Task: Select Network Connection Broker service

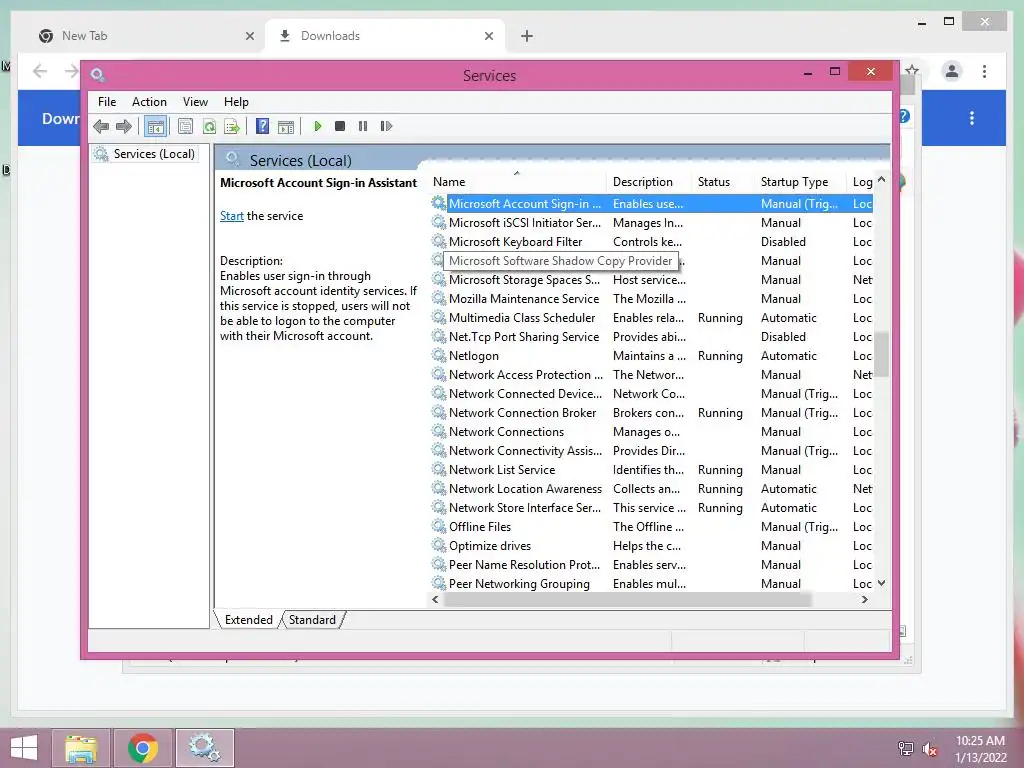Action: (x=651, y=413)
